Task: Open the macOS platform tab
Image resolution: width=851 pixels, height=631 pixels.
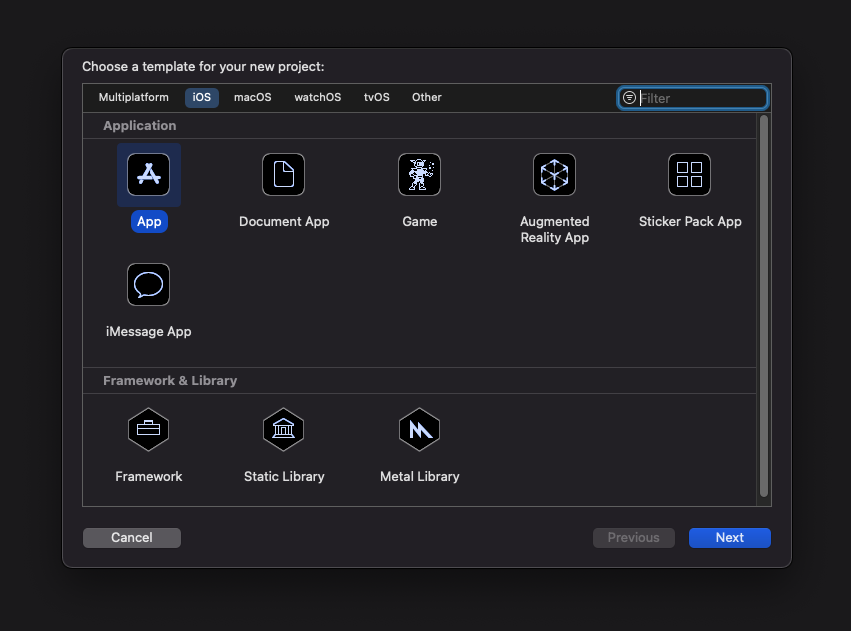Action: pos(252,97)
